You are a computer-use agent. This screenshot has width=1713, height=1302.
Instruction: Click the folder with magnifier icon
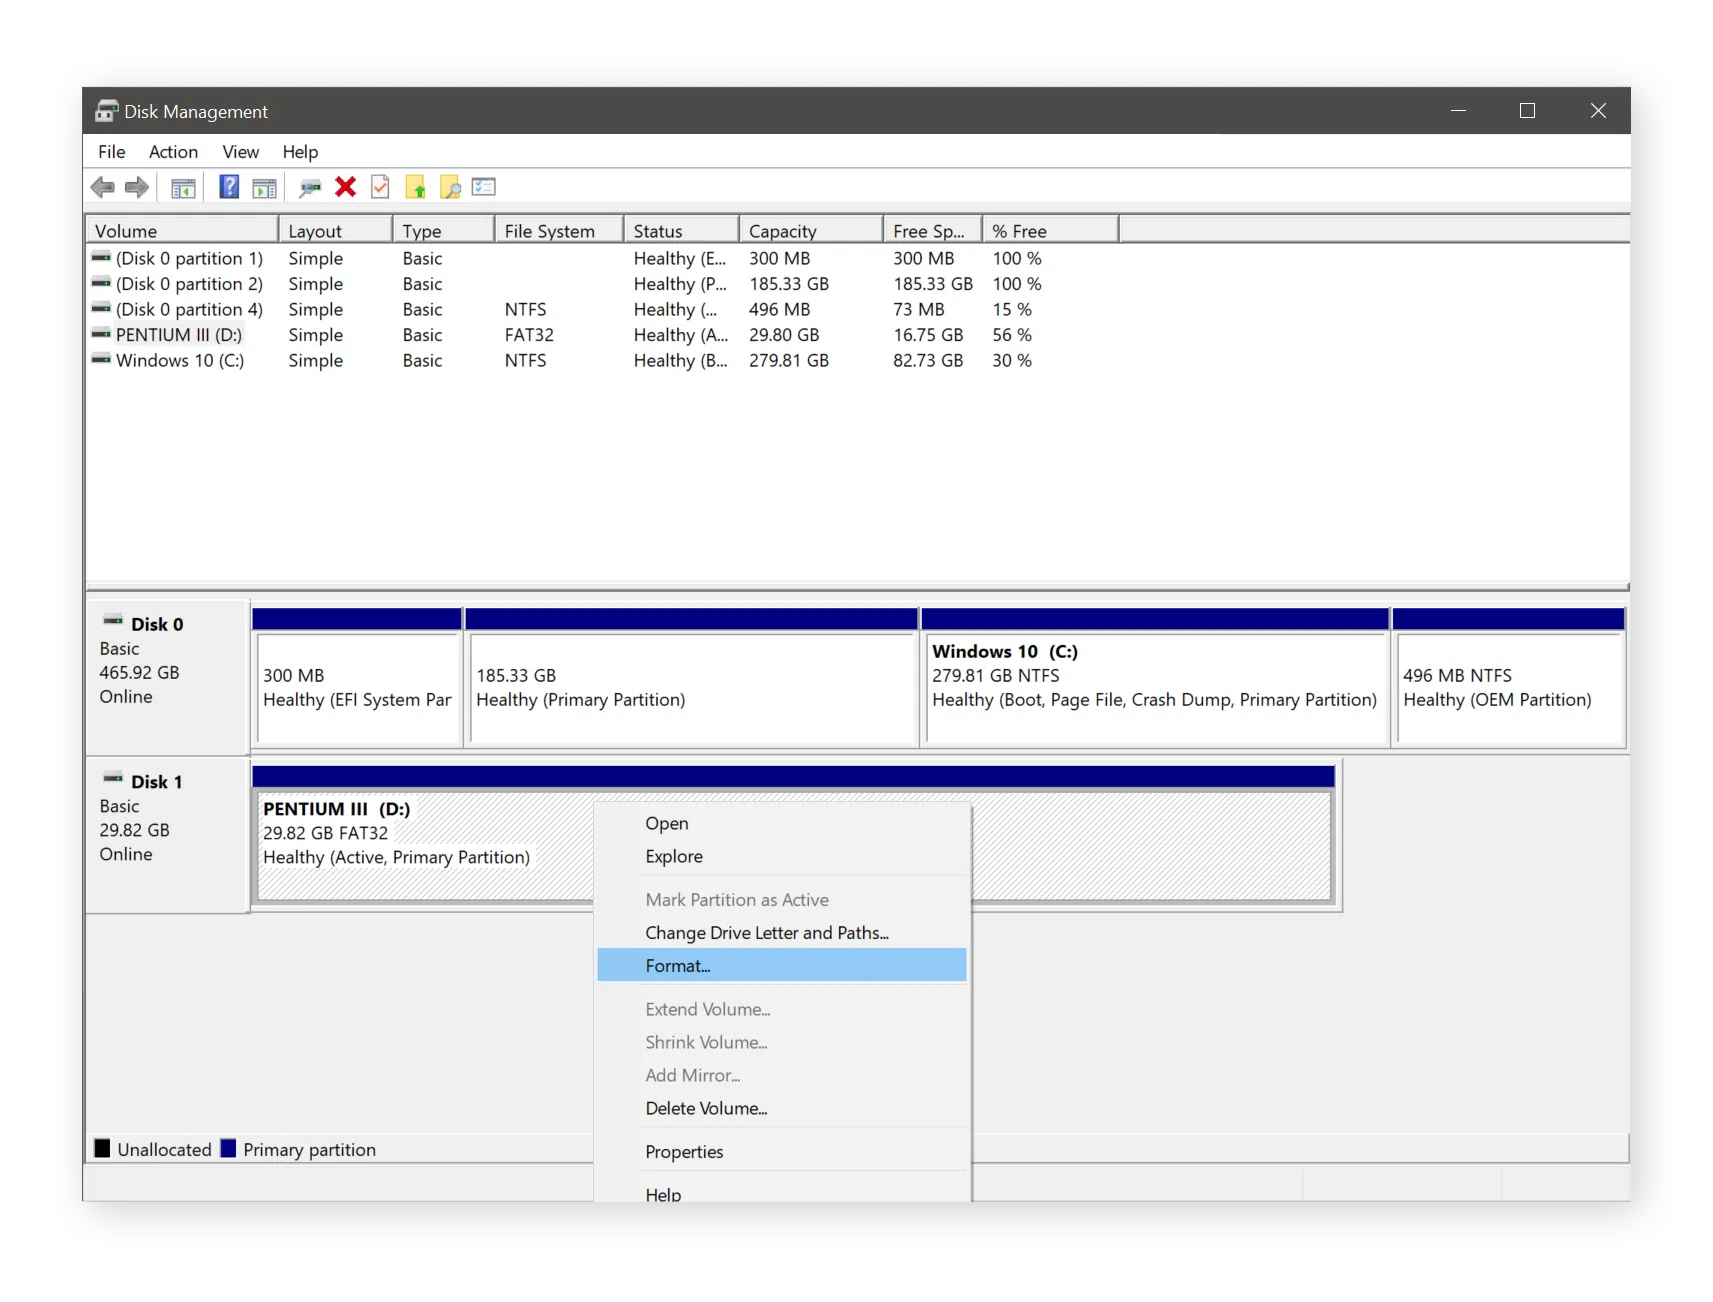[450, 187]
